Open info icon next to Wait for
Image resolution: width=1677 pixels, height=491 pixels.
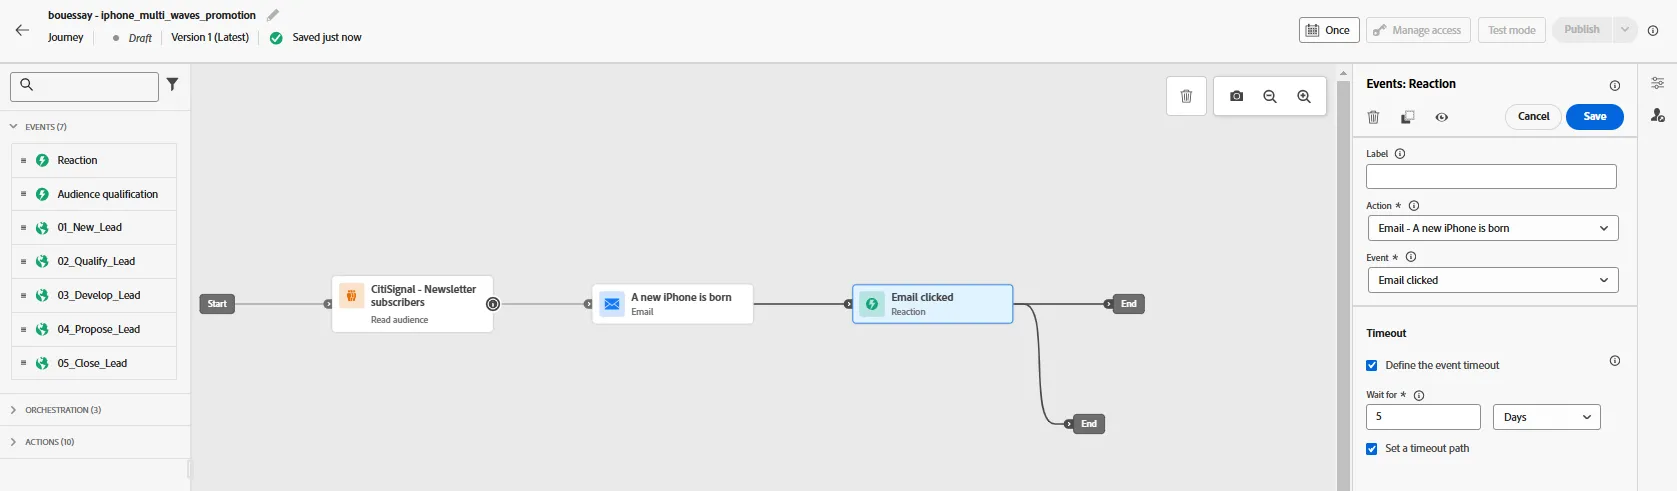(x=1419, y=395)
